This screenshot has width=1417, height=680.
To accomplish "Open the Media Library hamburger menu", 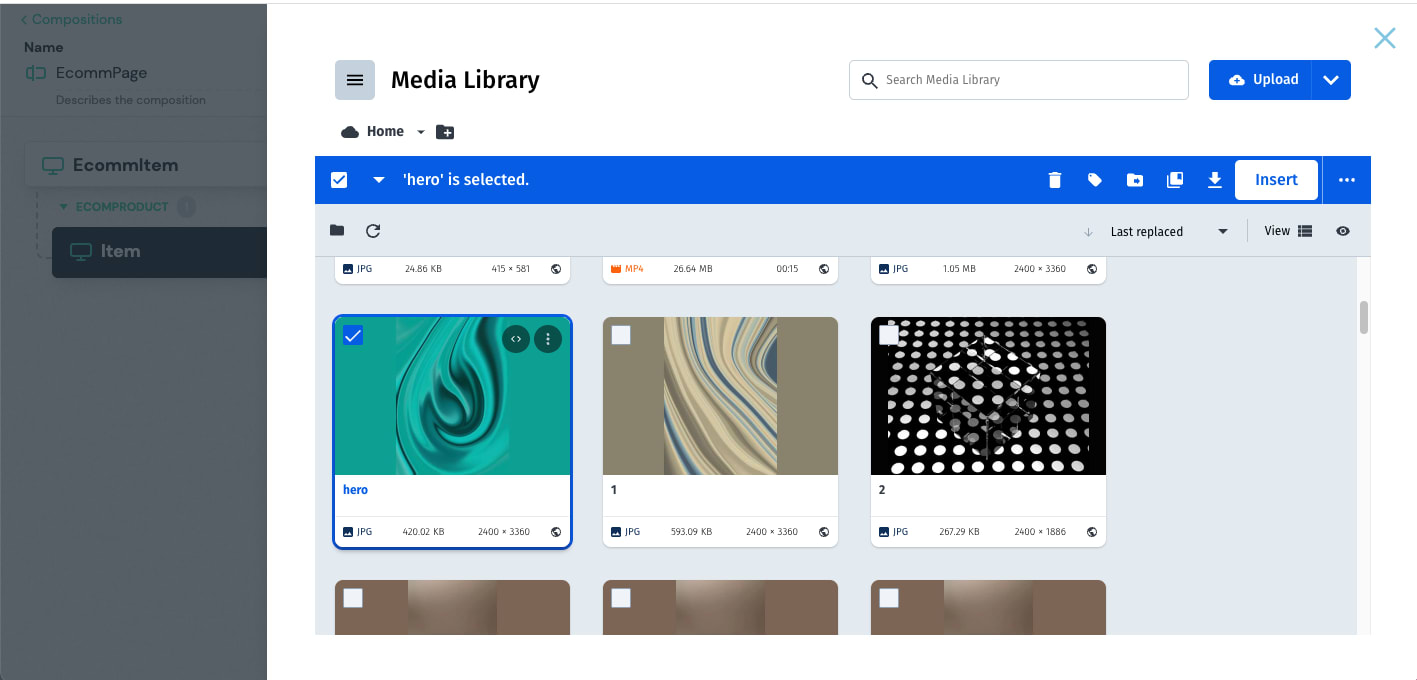I will click(355, 80).
